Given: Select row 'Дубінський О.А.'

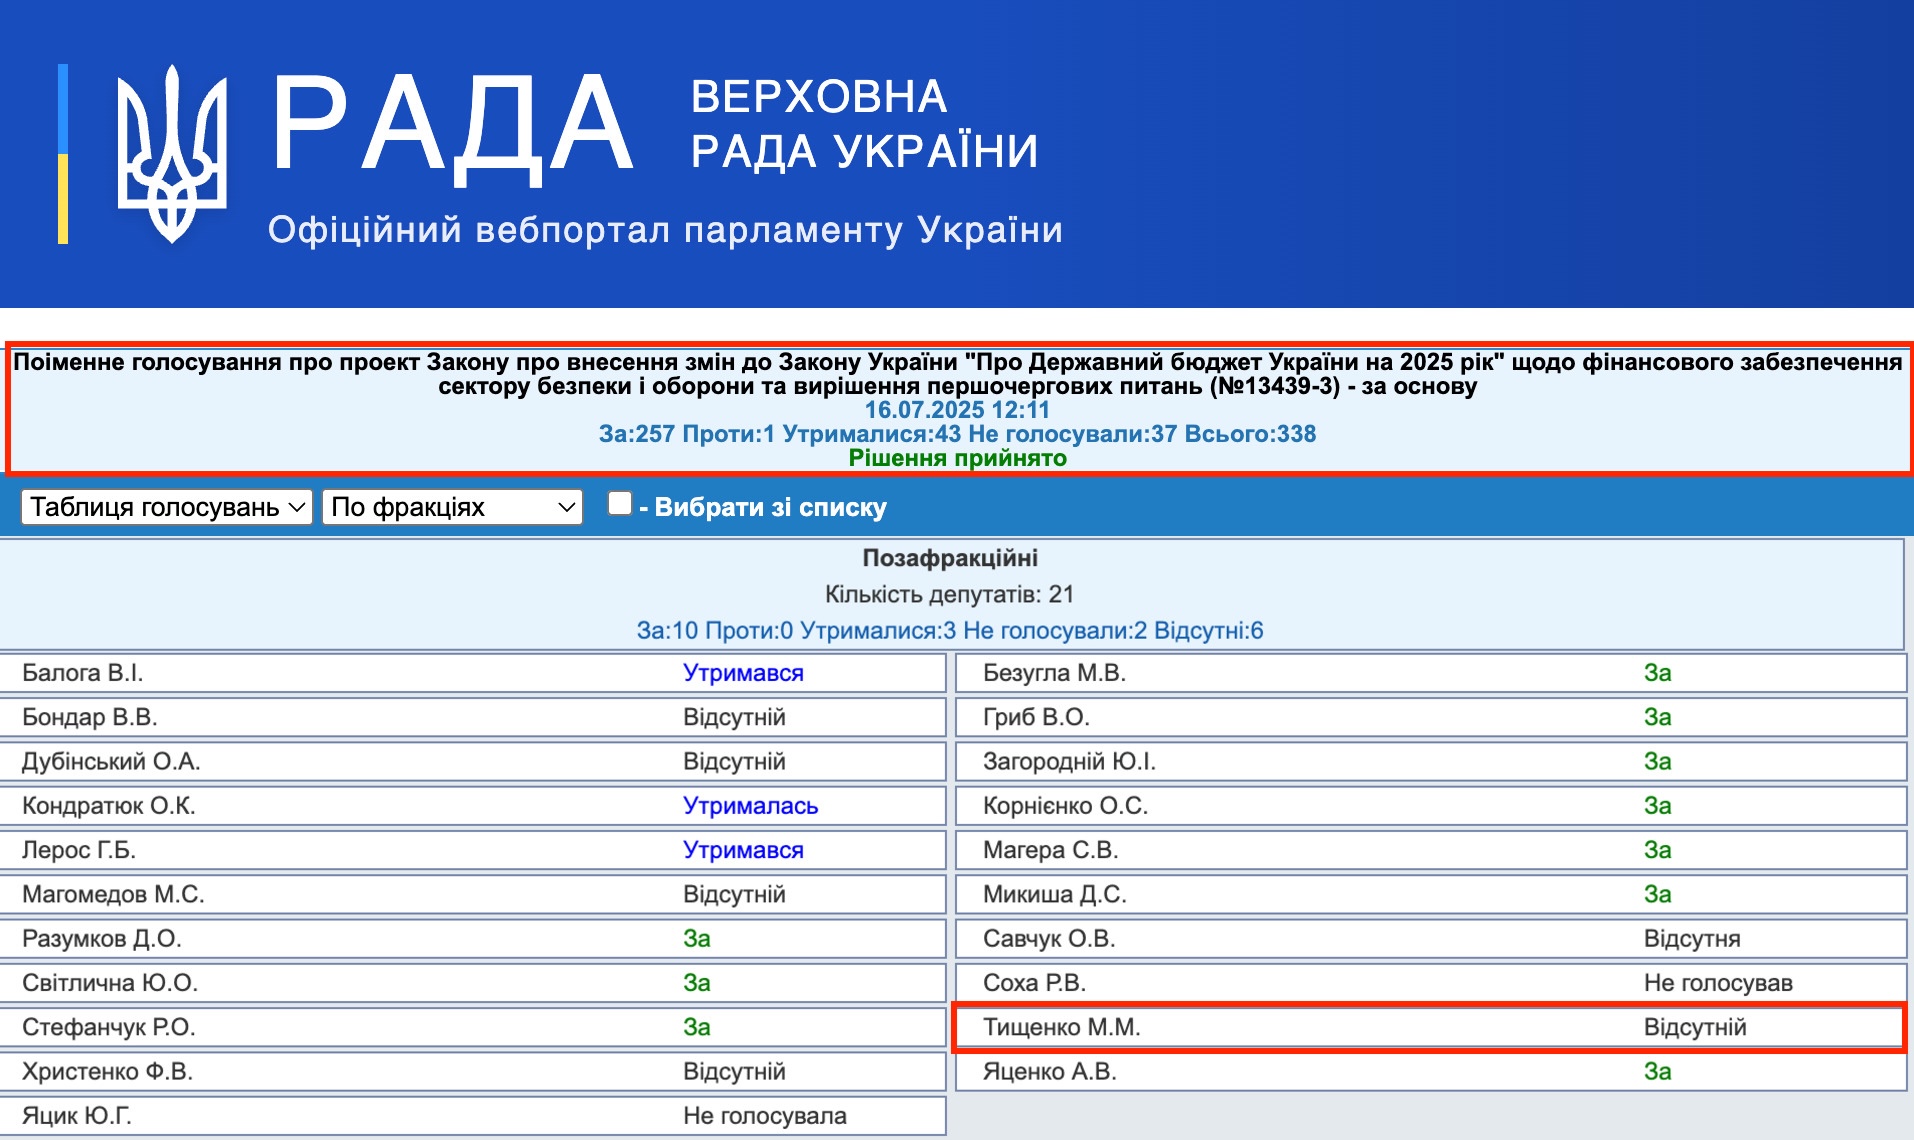Looking at the screenshot, I should click(x=472, y=761).
